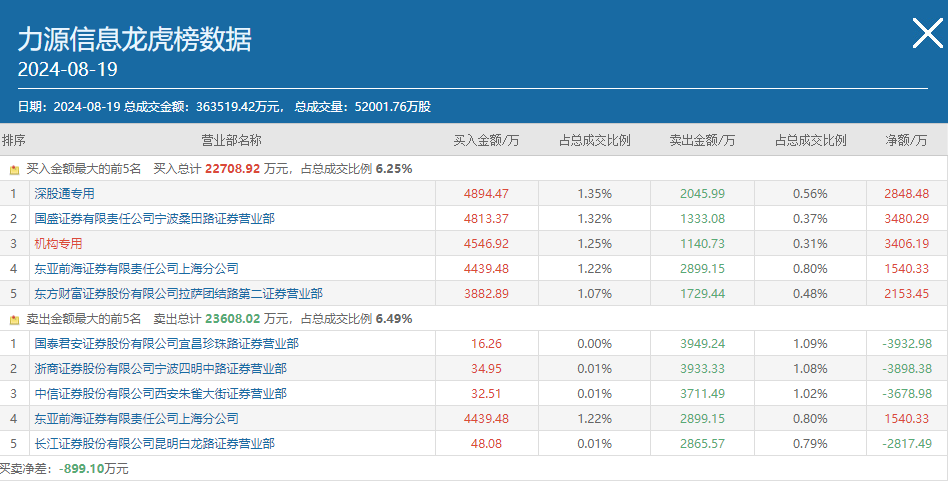Click the icon beside 买入金额最大的前5名
Screen dimensions: 948x481
tap(15, 170)
